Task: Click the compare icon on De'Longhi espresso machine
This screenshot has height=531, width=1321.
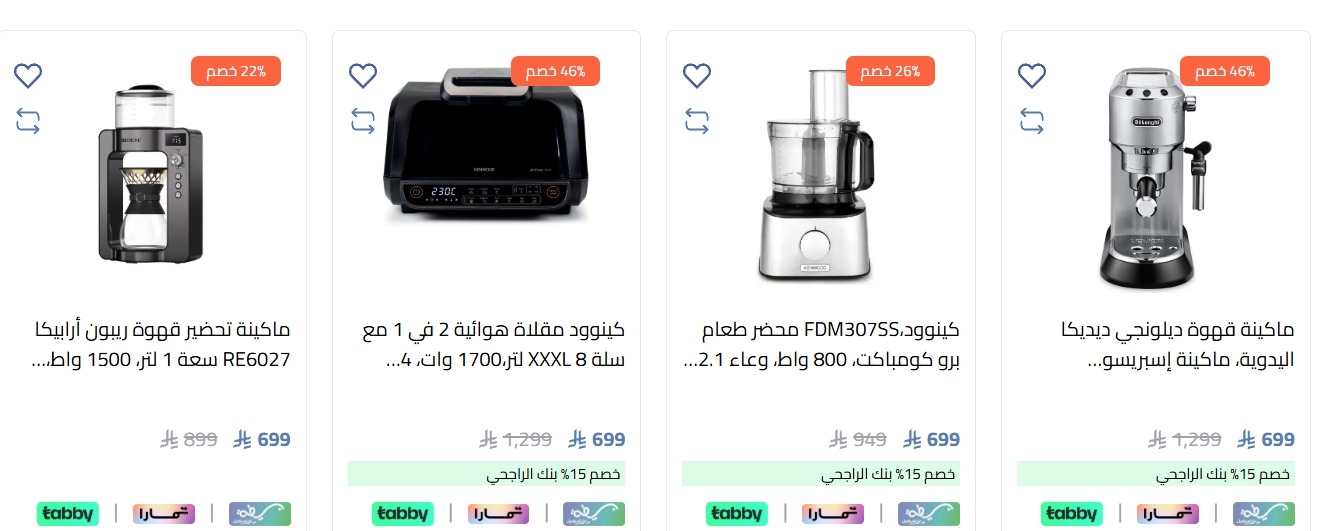Action: tap(1031, 121)
